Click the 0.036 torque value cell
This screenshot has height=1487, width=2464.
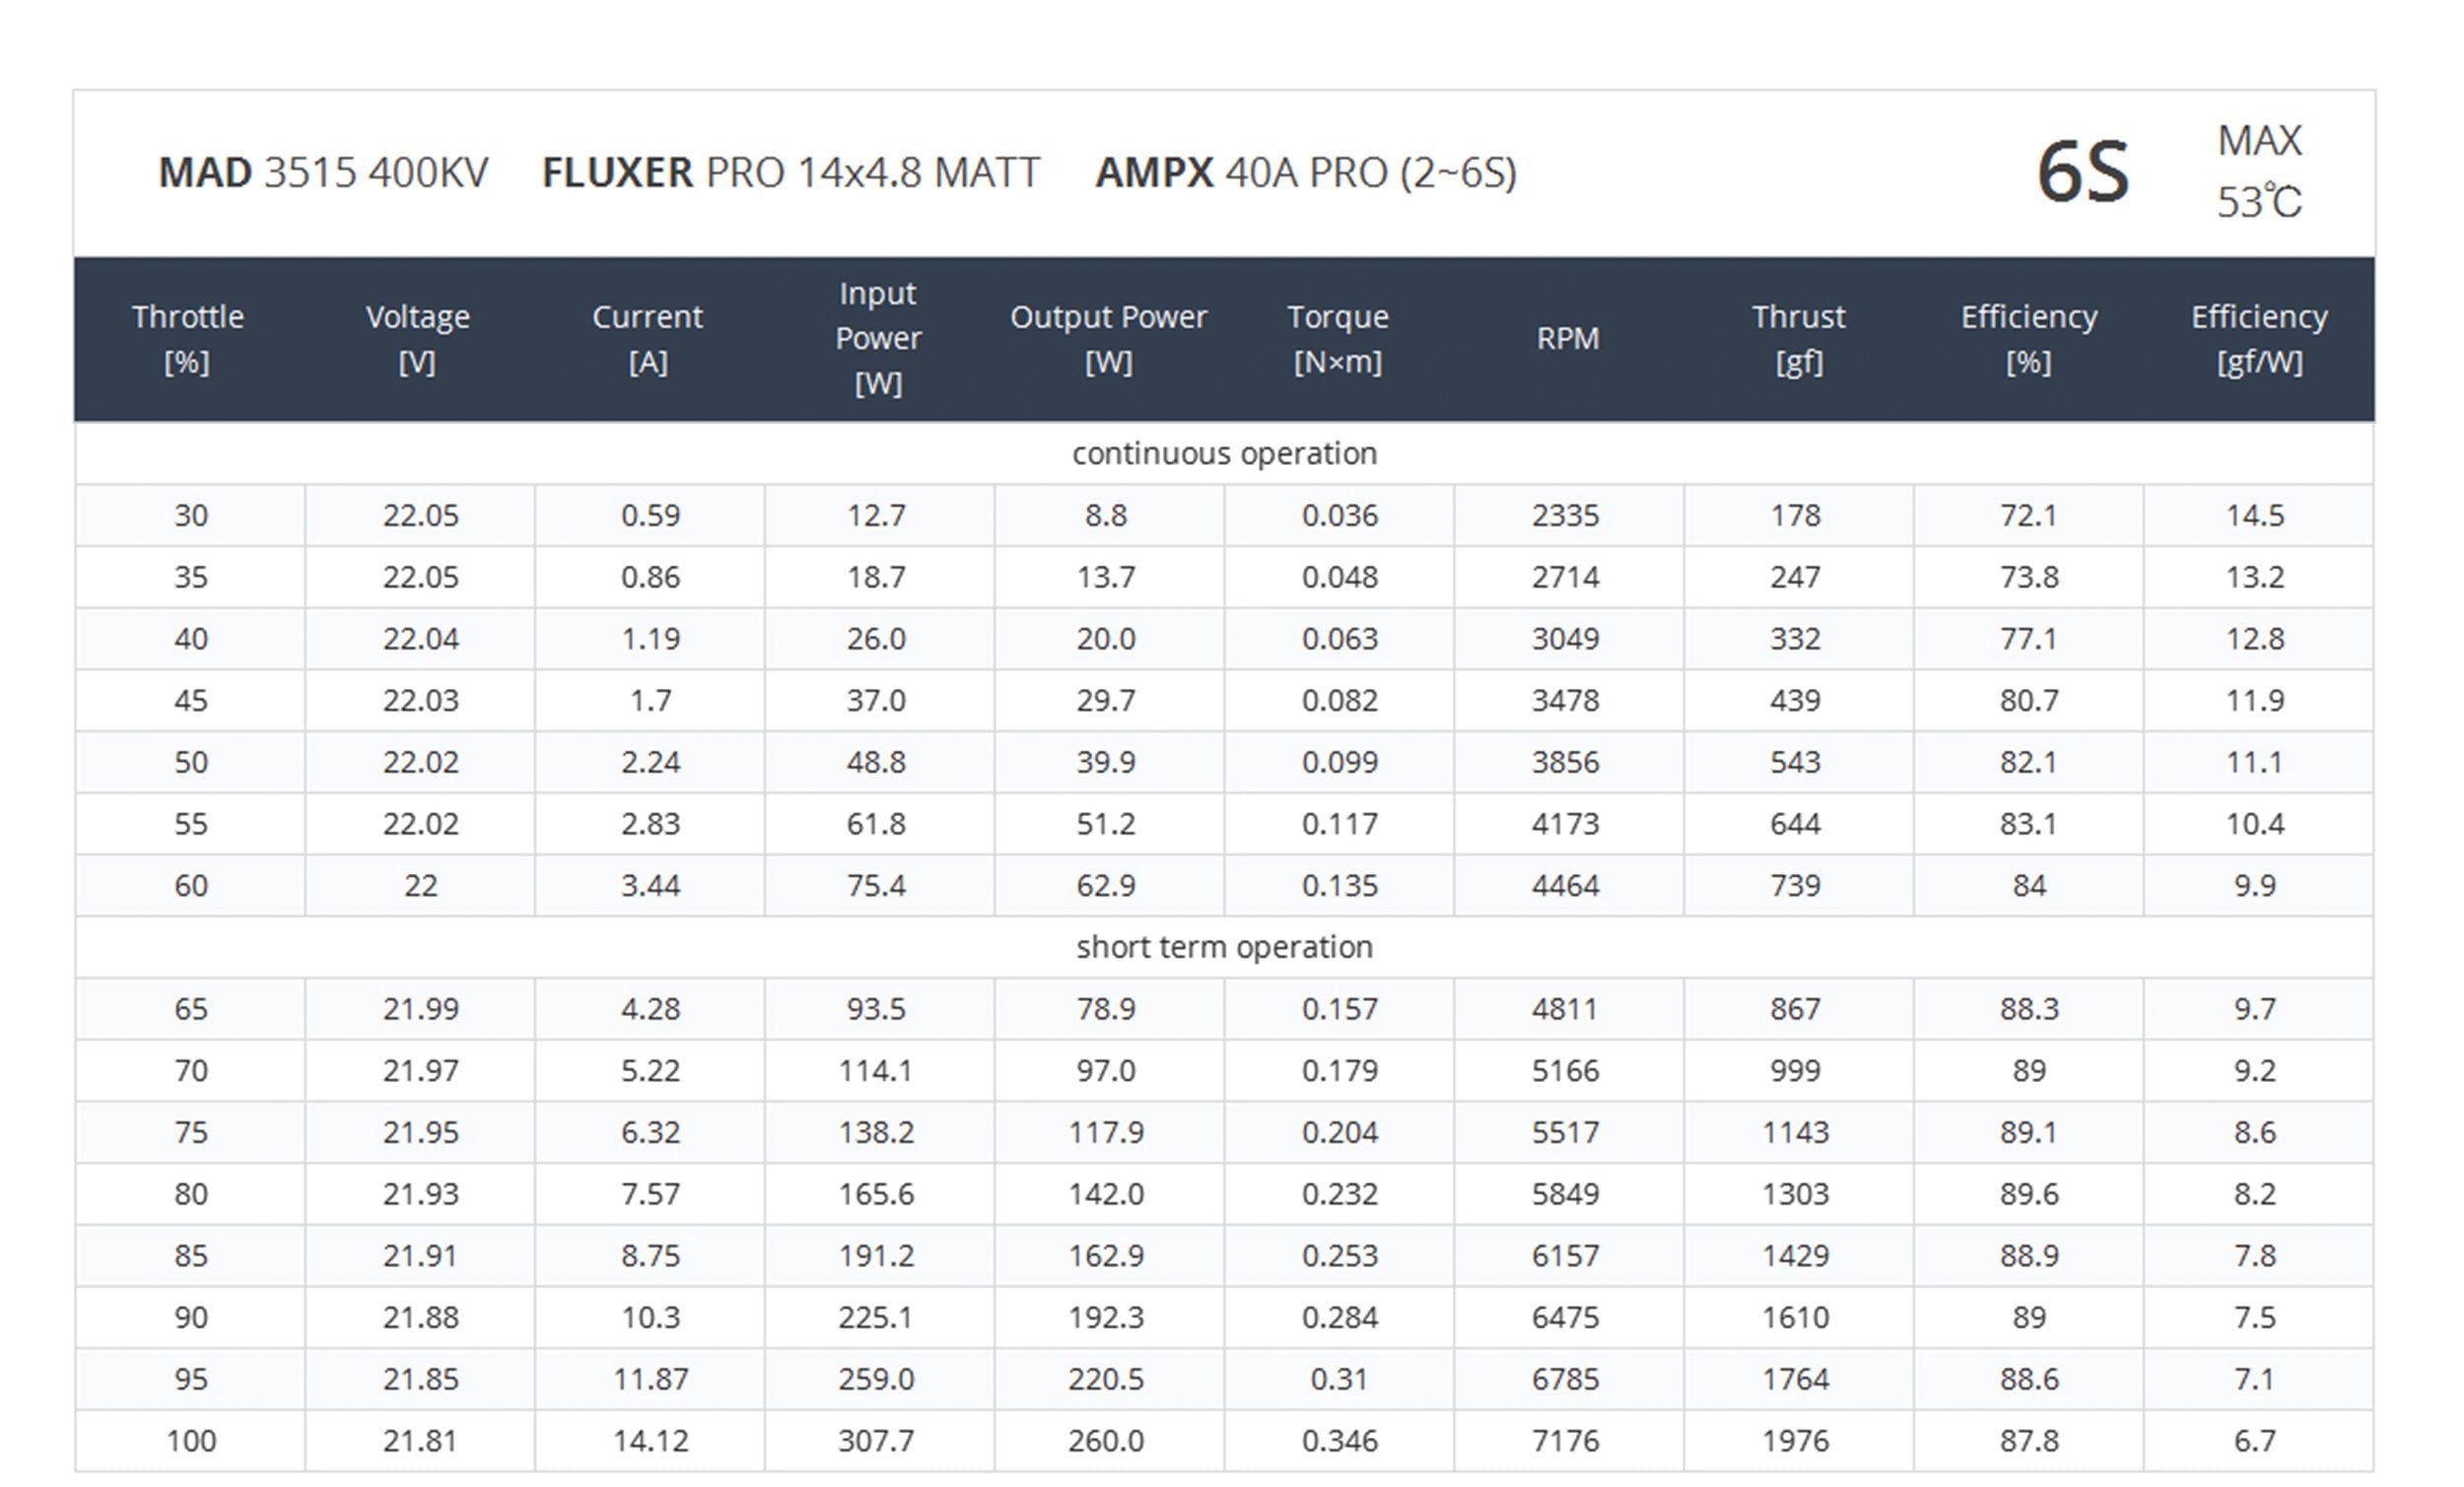(1339, 516)
